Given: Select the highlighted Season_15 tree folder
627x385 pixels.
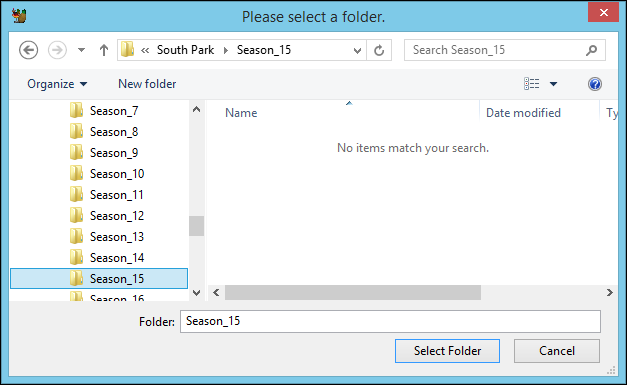Looking at the screenshot, I should [x=99, y=279].
